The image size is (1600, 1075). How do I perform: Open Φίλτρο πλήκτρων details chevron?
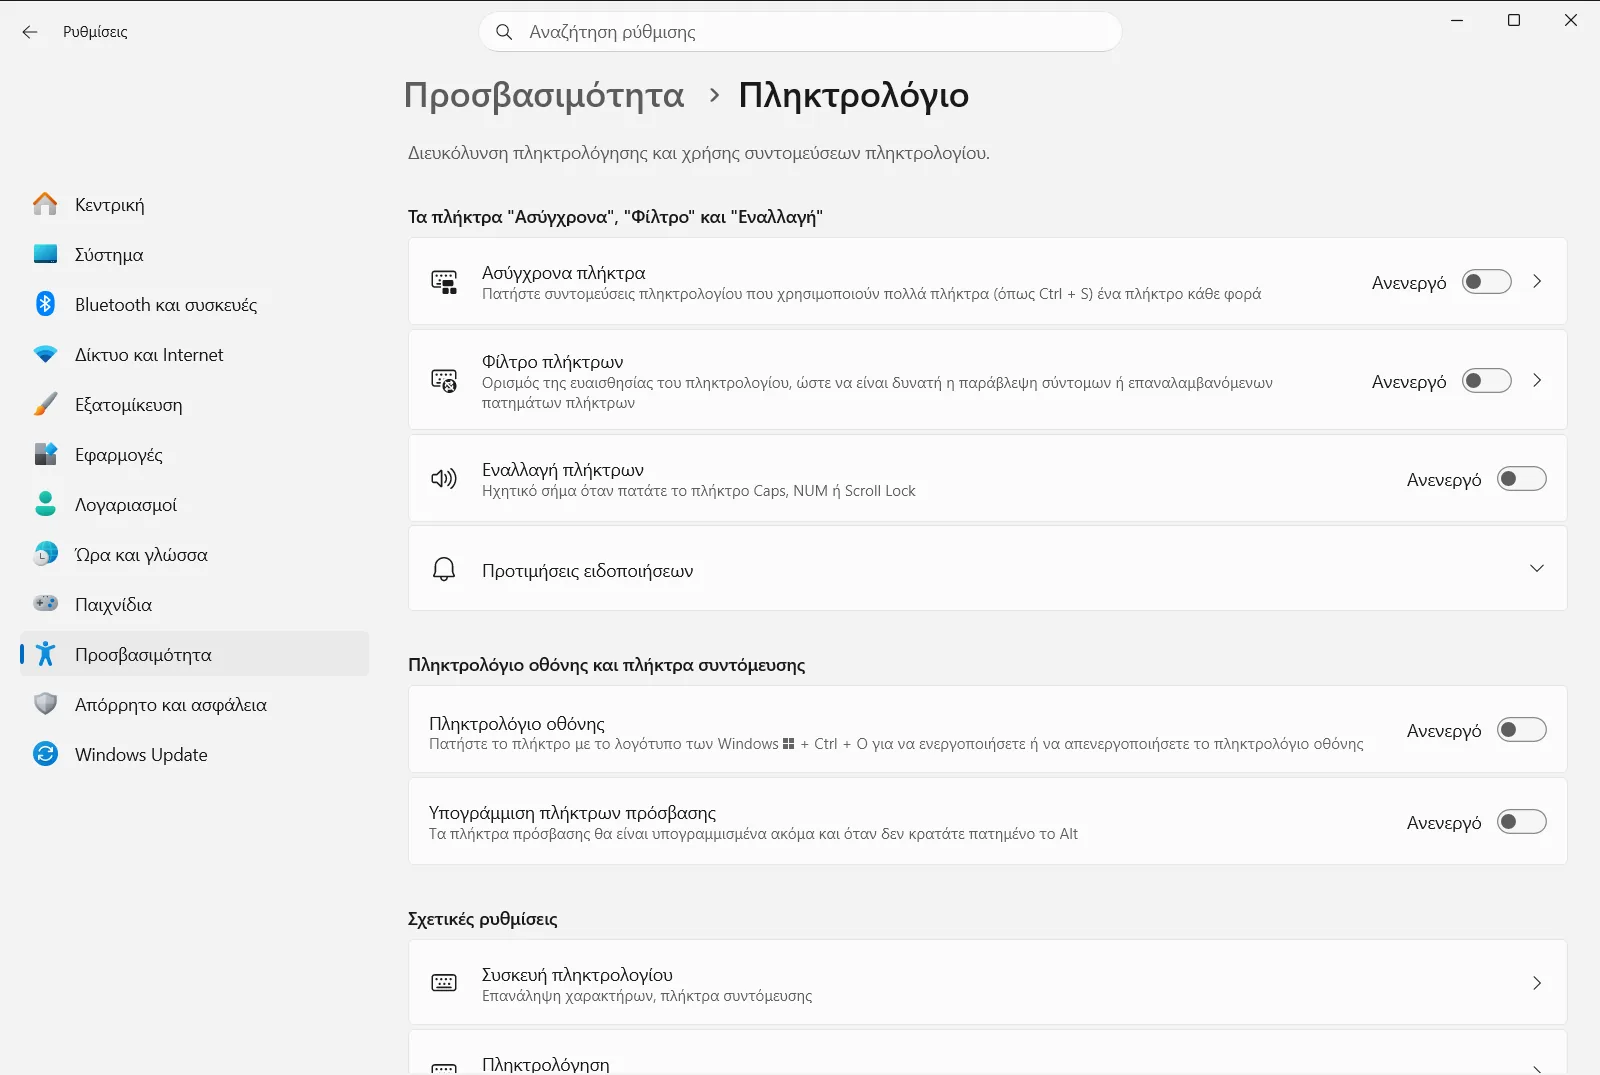point(1537,381)
